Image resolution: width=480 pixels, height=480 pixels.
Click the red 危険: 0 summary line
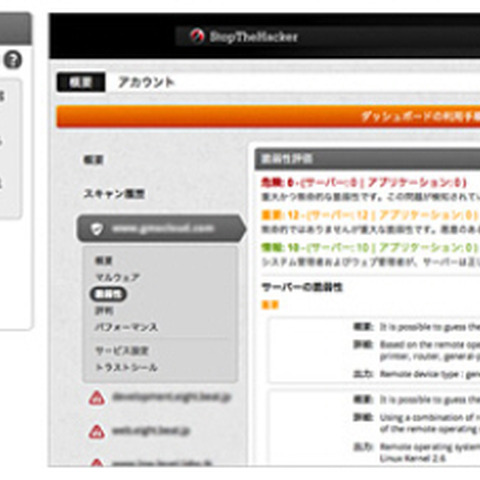363,182
